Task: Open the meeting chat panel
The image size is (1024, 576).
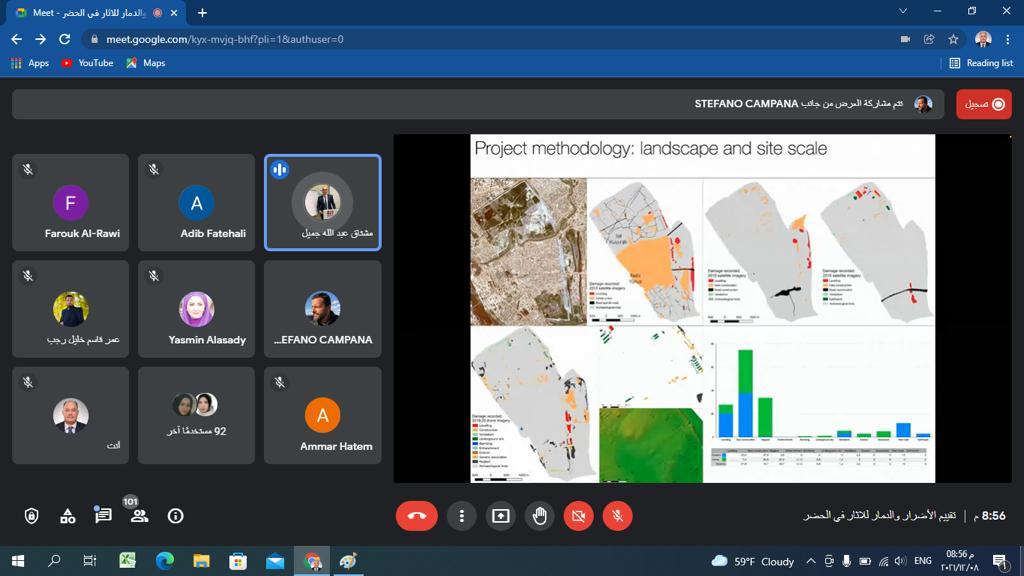Action: (x=103, y=516)
